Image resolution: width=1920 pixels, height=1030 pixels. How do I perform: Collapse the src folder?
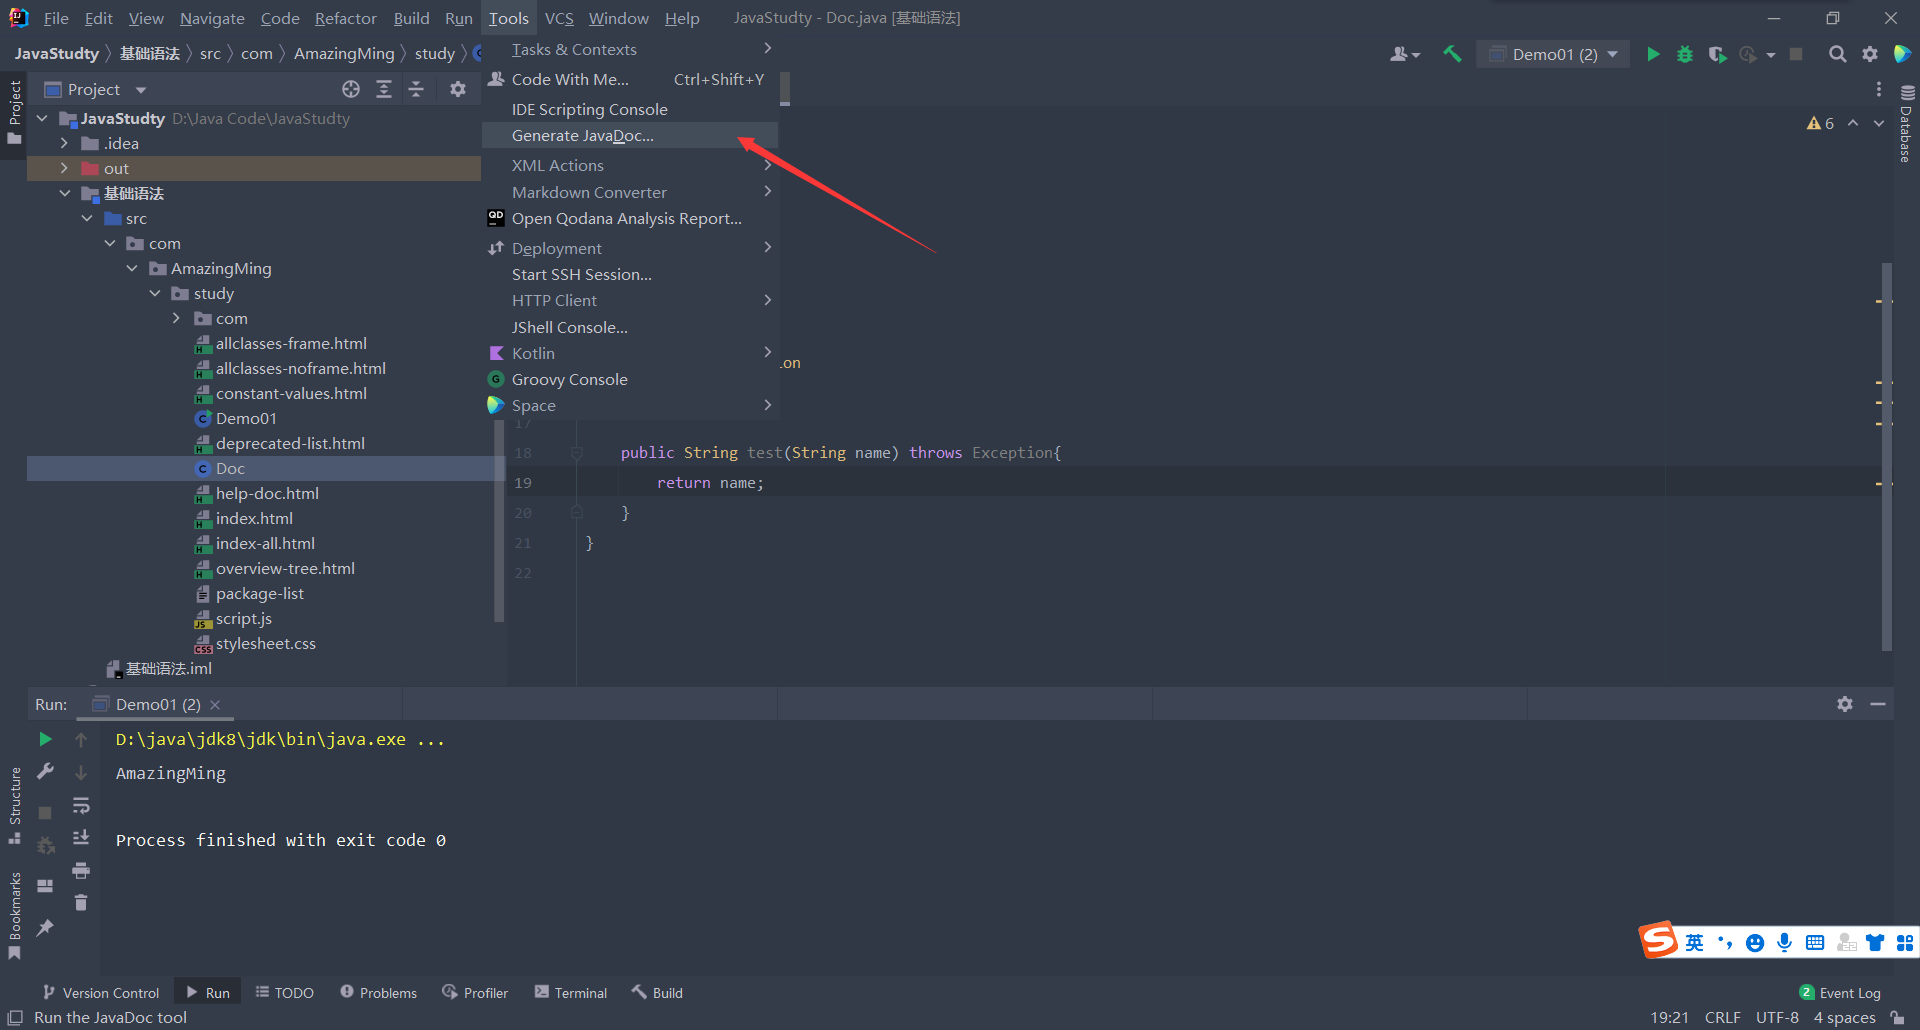point(87,218)
